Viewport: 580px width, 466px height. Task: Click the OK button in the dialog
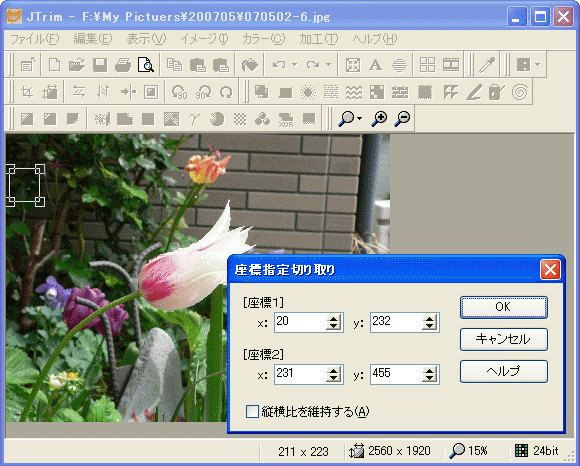point(504,307)
